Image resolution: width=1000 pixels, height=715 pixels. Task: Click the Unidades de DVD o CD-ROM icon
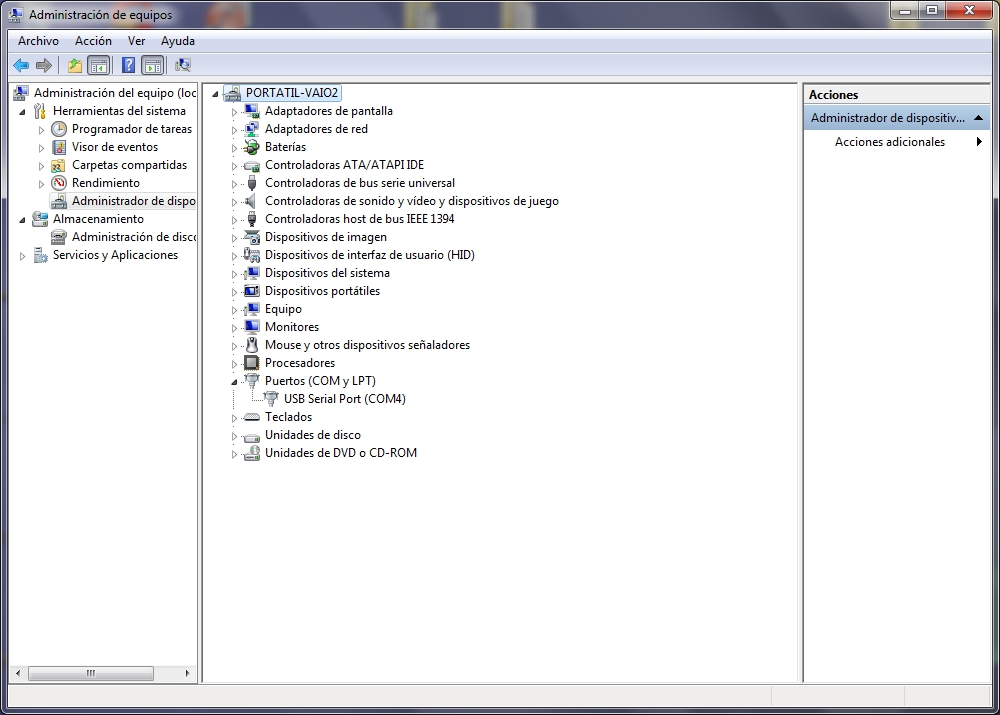tap(253, 453)
